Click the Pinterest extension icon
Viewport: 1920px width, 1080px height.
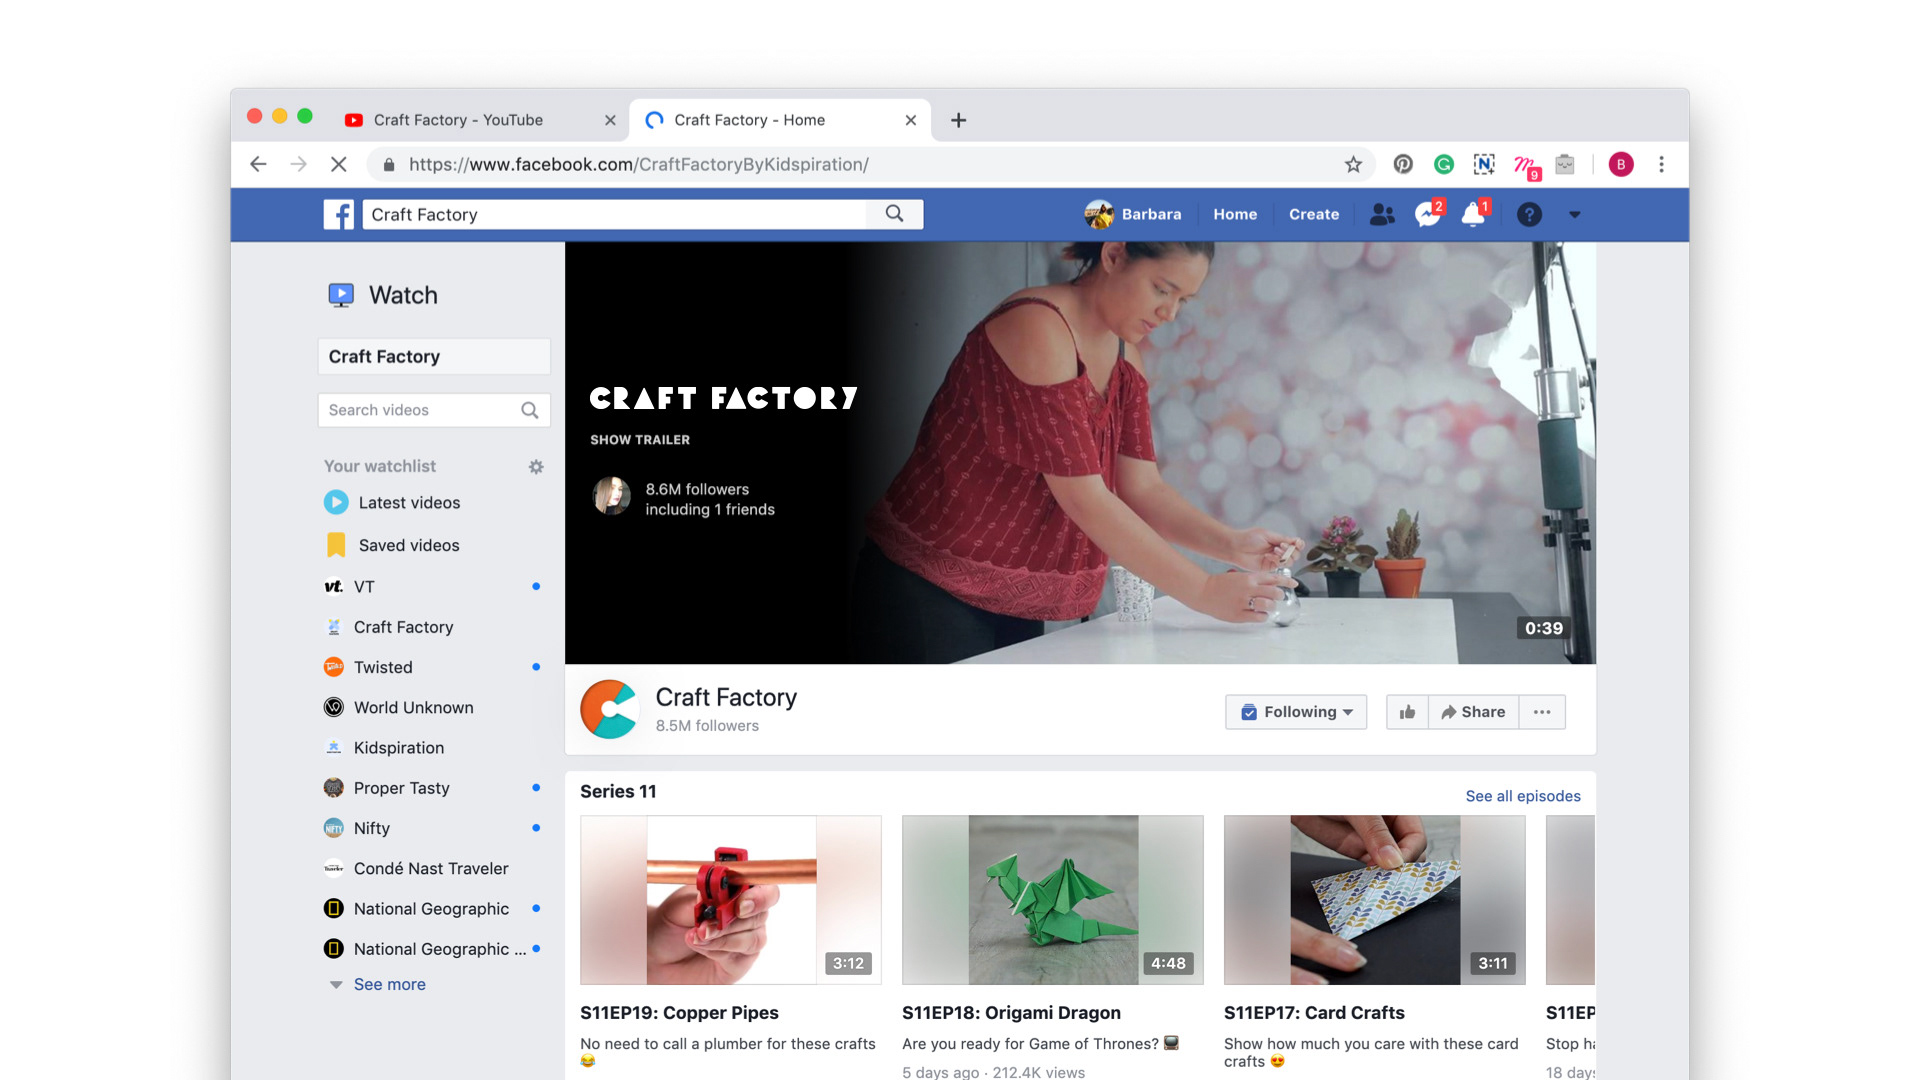pos(1403,164)
